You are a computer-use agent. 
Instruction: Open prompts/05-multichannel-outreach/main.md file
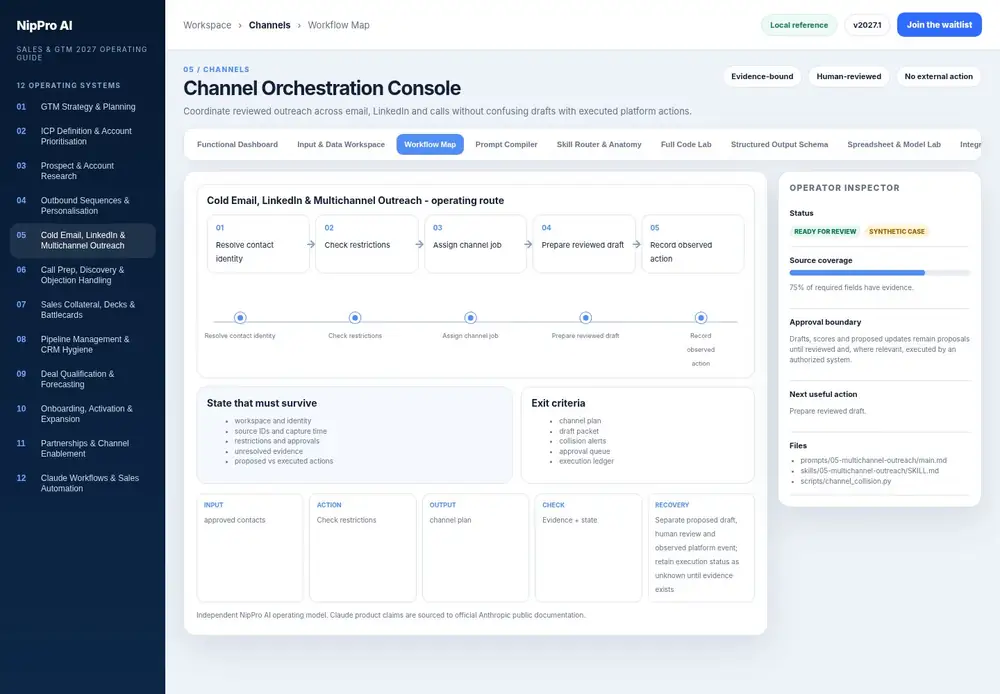coord(874,461)
